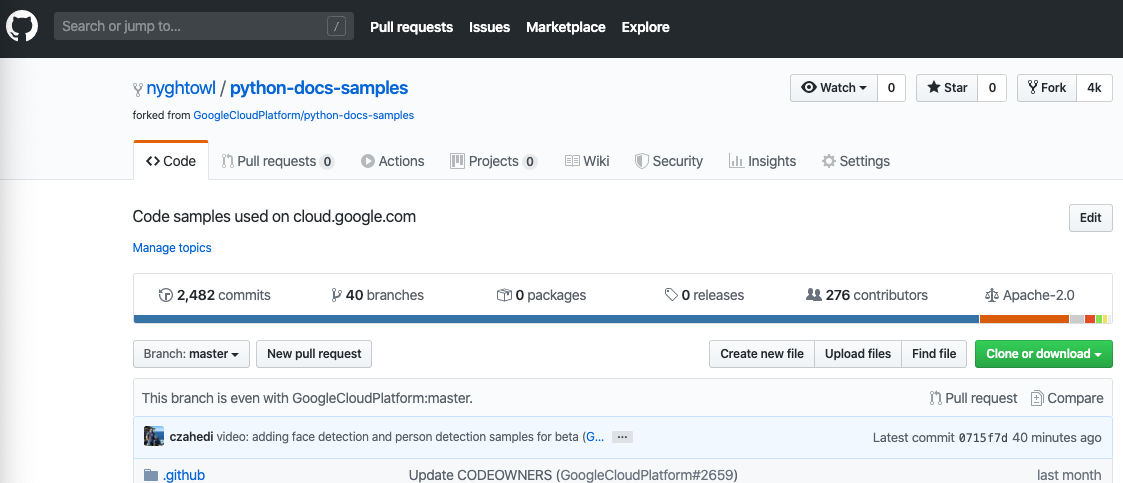Screen dimensions: 1123x483
Task: Click the Edit description button
Action: click(x=1091, y=218)
